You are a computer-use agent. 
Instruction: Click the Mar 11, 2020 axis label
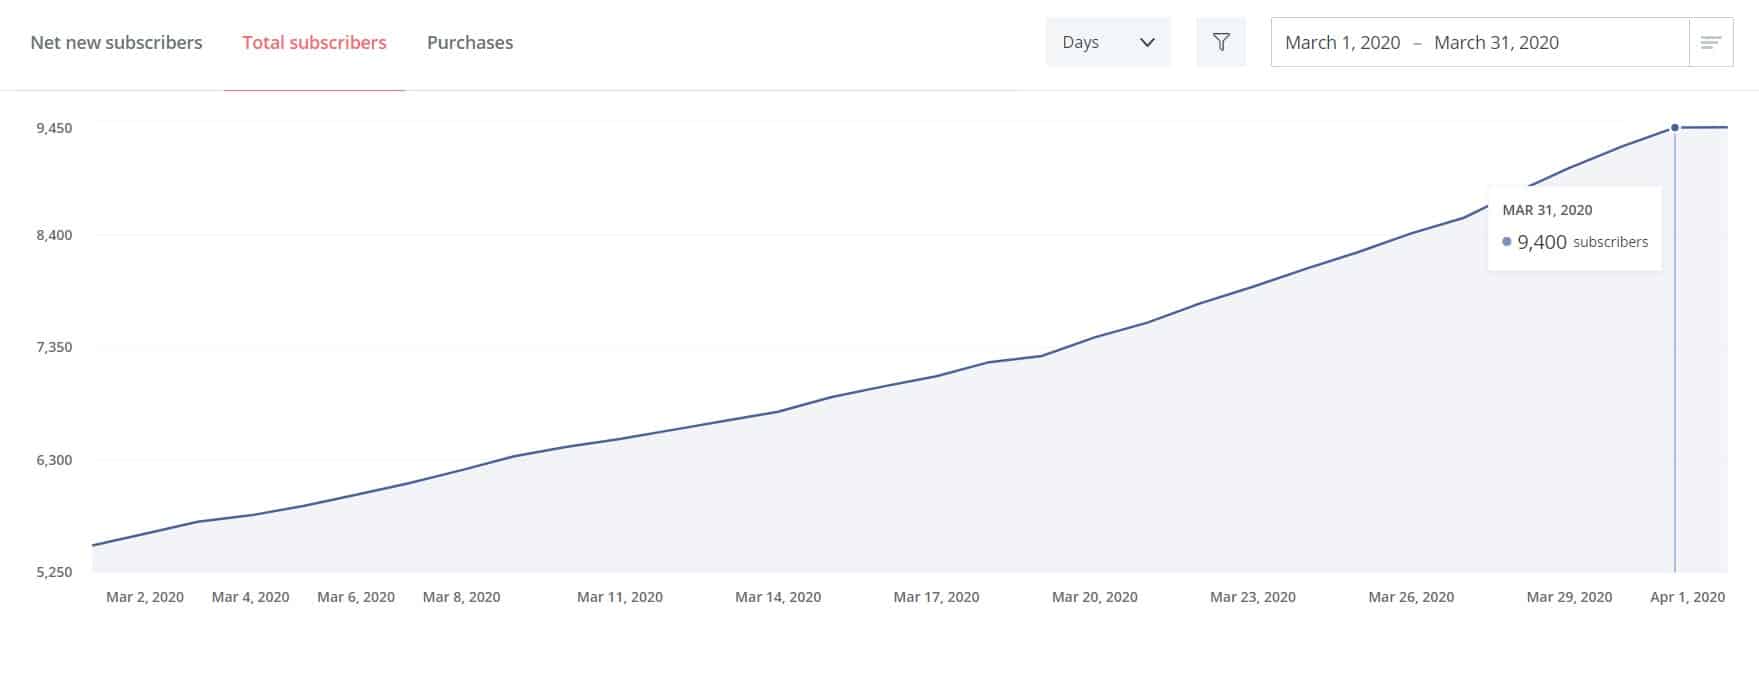tap(620, 597)
